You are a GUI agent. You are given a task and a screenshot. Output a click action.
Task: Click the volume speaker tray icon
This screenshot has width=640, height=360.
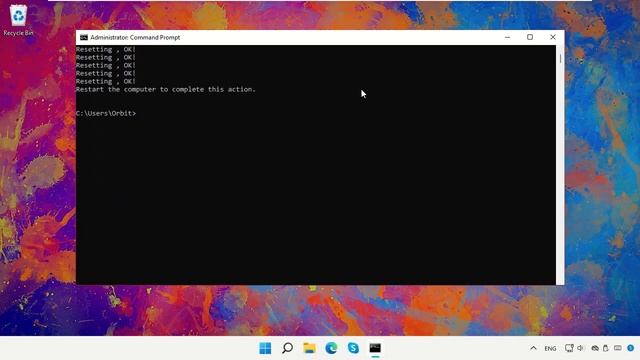(x=581, y=348)
